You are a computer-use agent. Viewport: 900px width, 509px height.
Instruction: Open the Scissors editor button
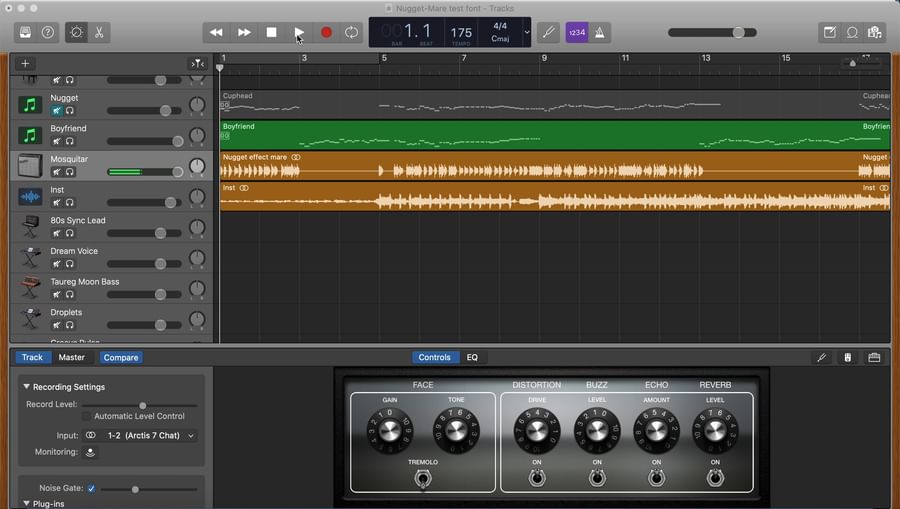coord(99,33)
